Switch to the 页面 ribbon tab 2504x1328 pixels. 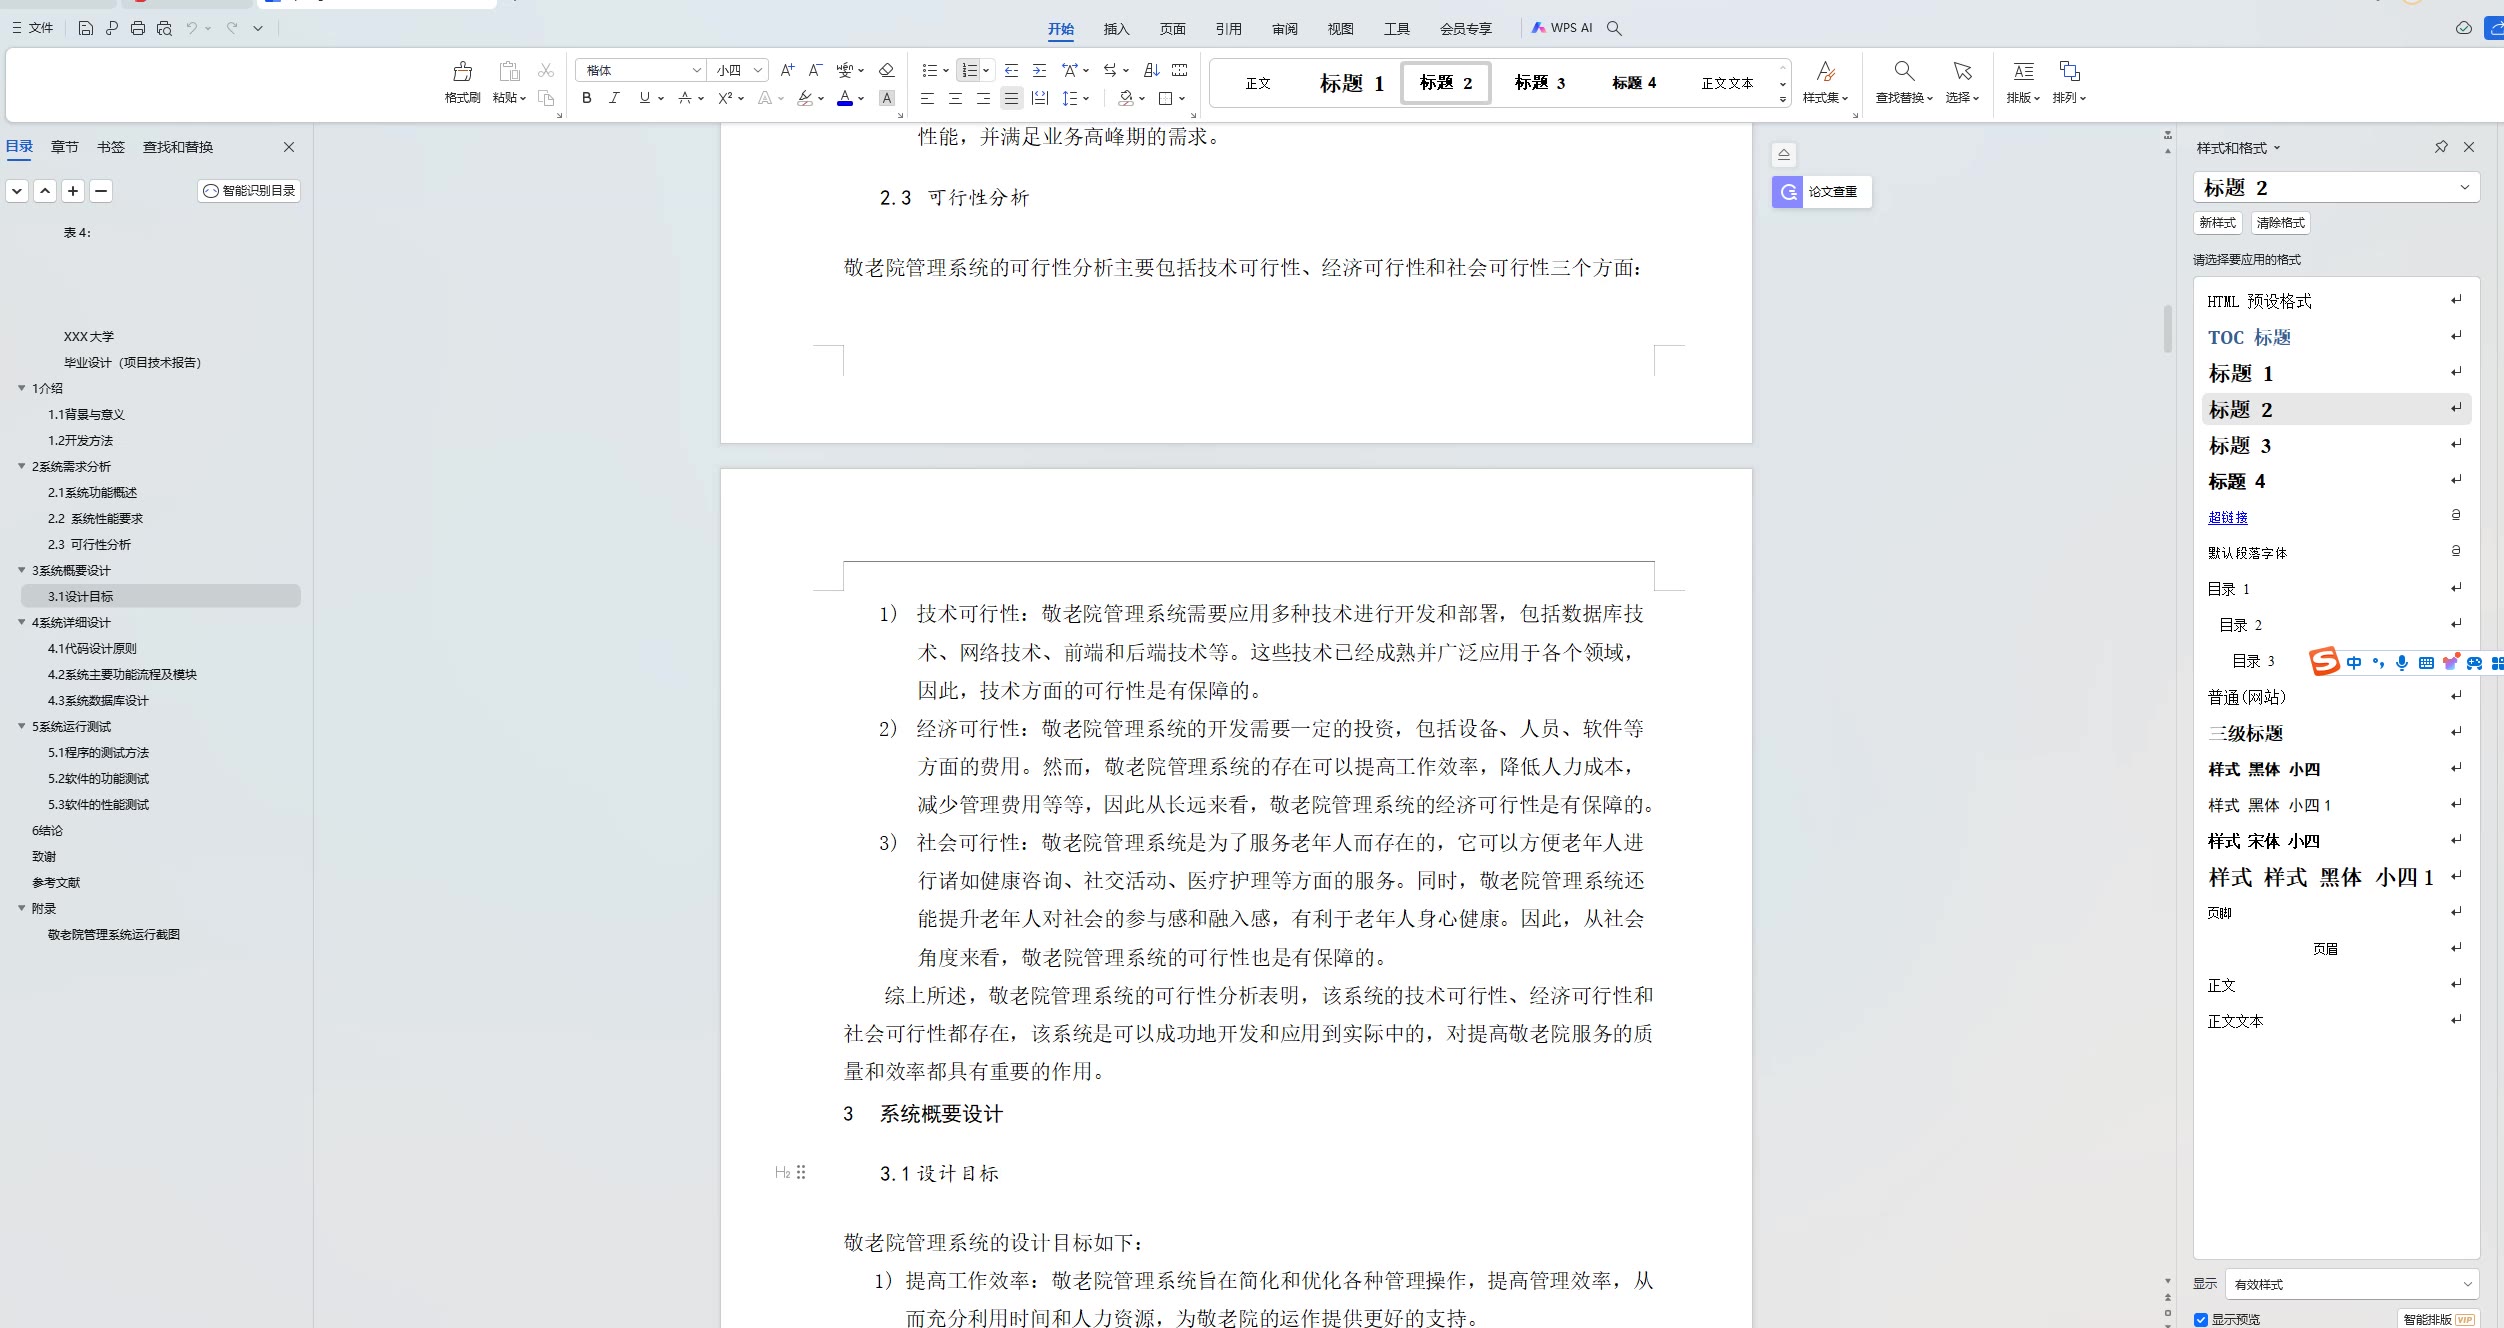pos(1172,29)
